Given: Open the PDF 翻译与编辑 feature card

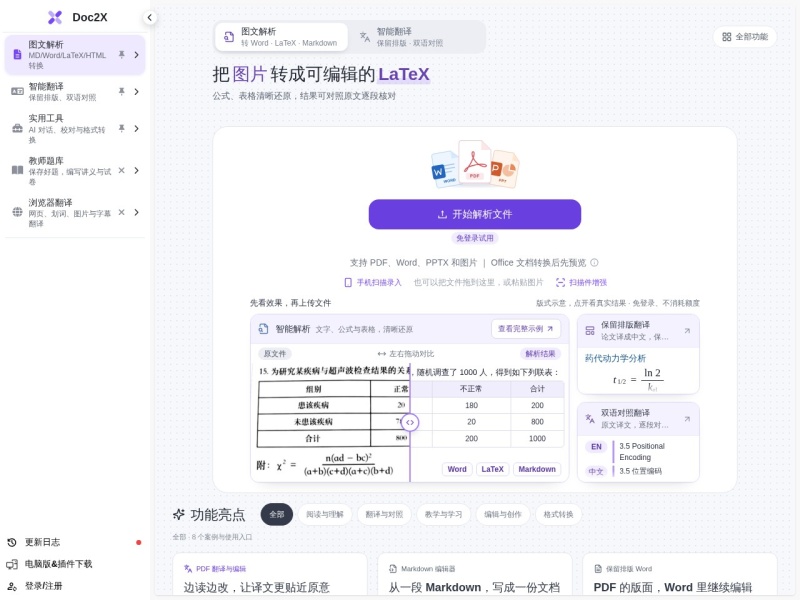Looking at the screenshot, I should pyautogui.click(x=270, y=575).
